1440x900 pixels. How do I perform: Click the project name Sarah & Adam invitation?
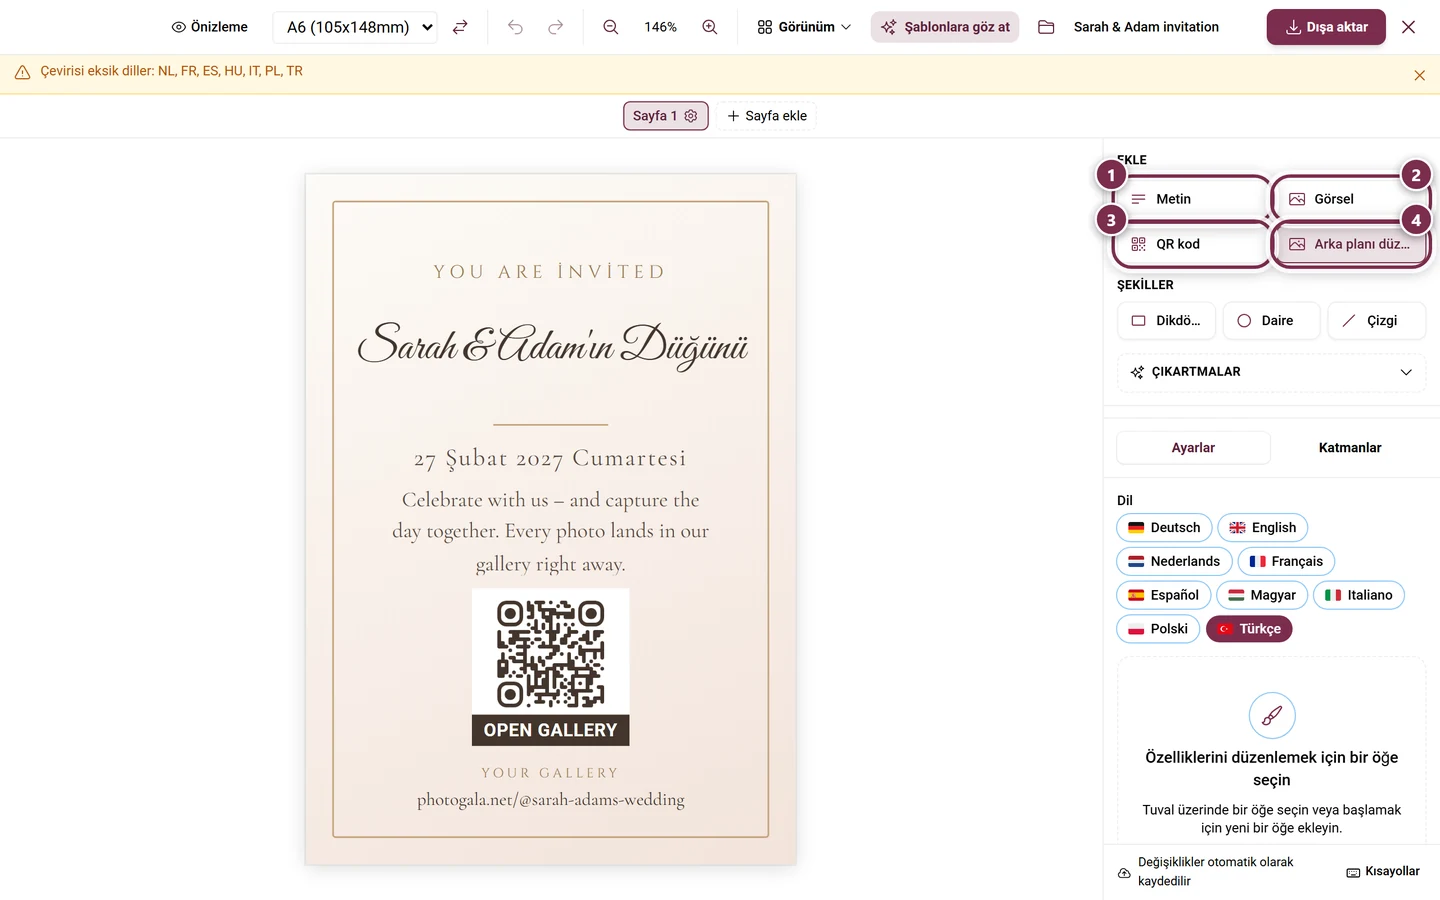point(1146,27)
